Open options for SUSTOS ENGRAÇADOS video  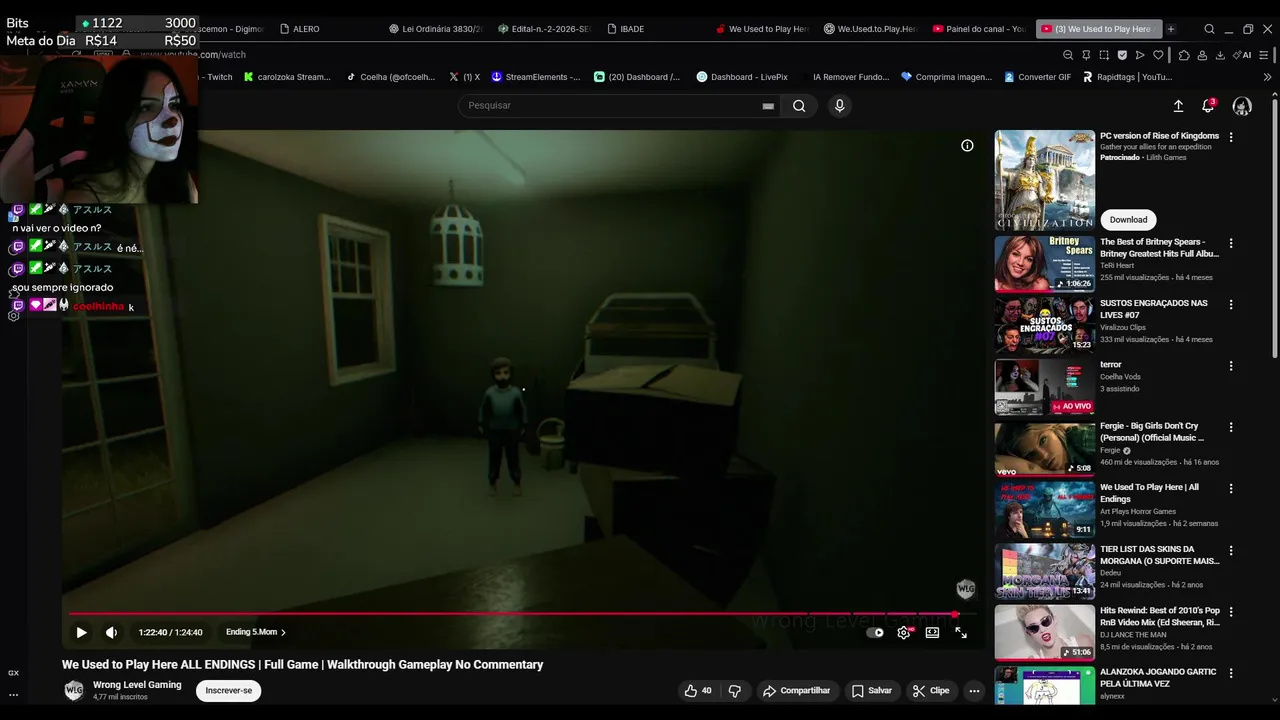pyautogui.click(x=1231, y=304)
